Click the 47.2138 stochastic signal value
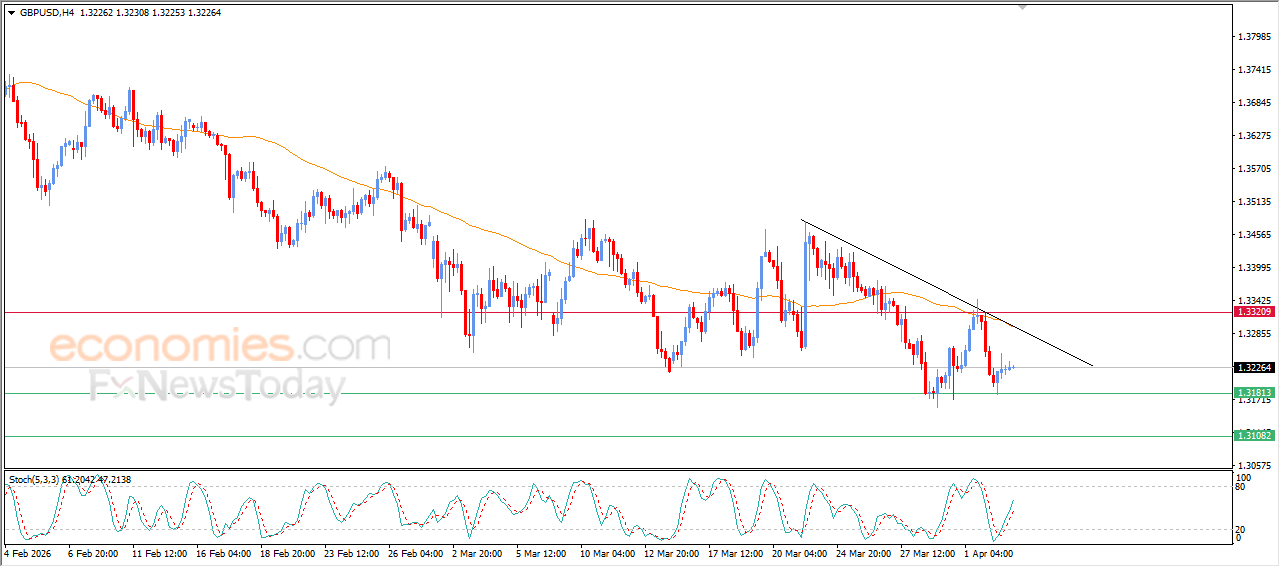This screenshot has width=1280, height=567. tap(113, 480)
